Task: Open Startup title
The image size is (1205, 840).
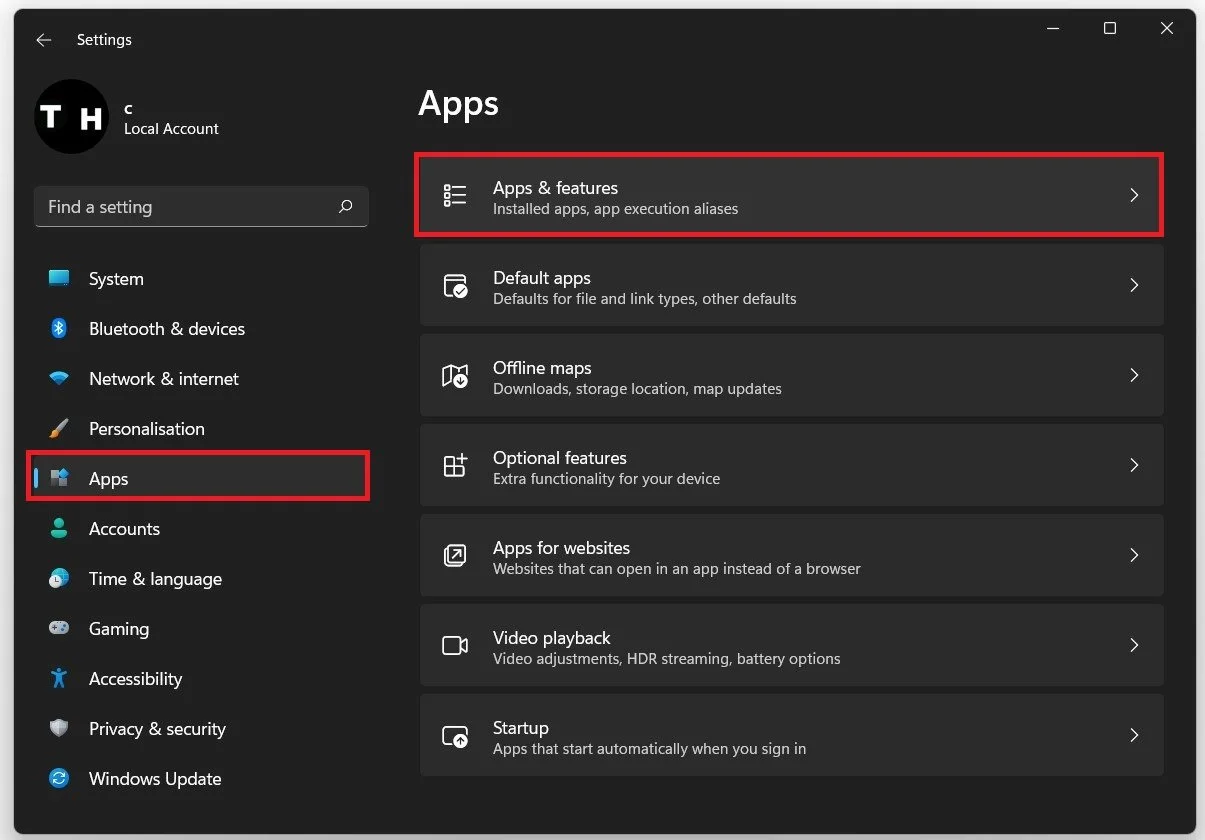Action: (520, 728)
